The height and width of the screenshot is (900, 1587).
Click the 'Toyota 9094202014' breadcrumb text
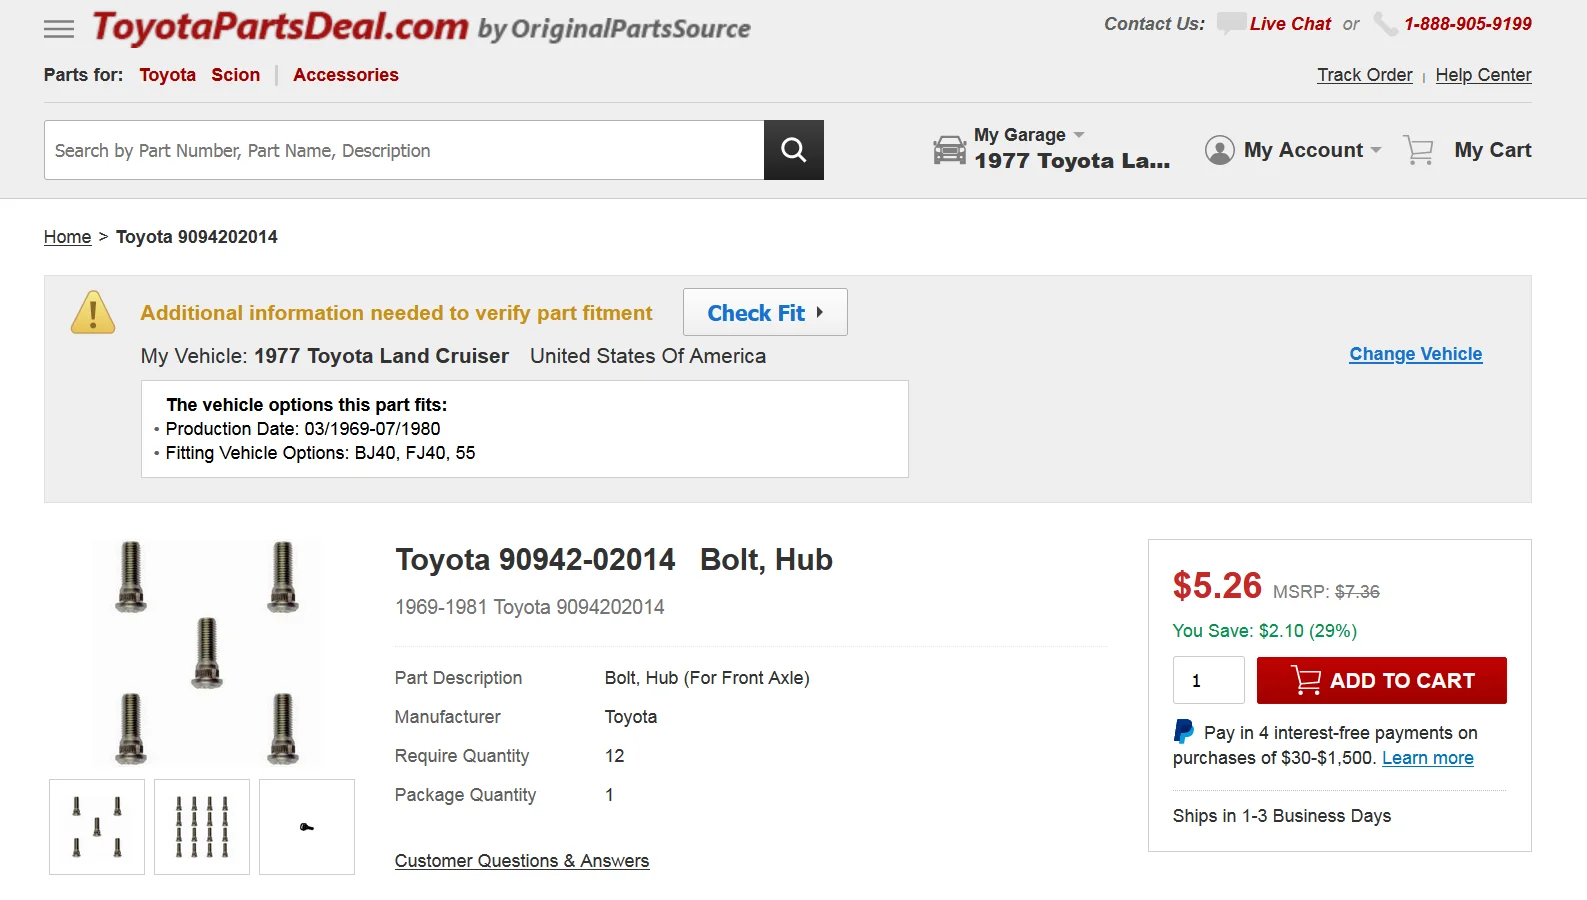(197, 237)
